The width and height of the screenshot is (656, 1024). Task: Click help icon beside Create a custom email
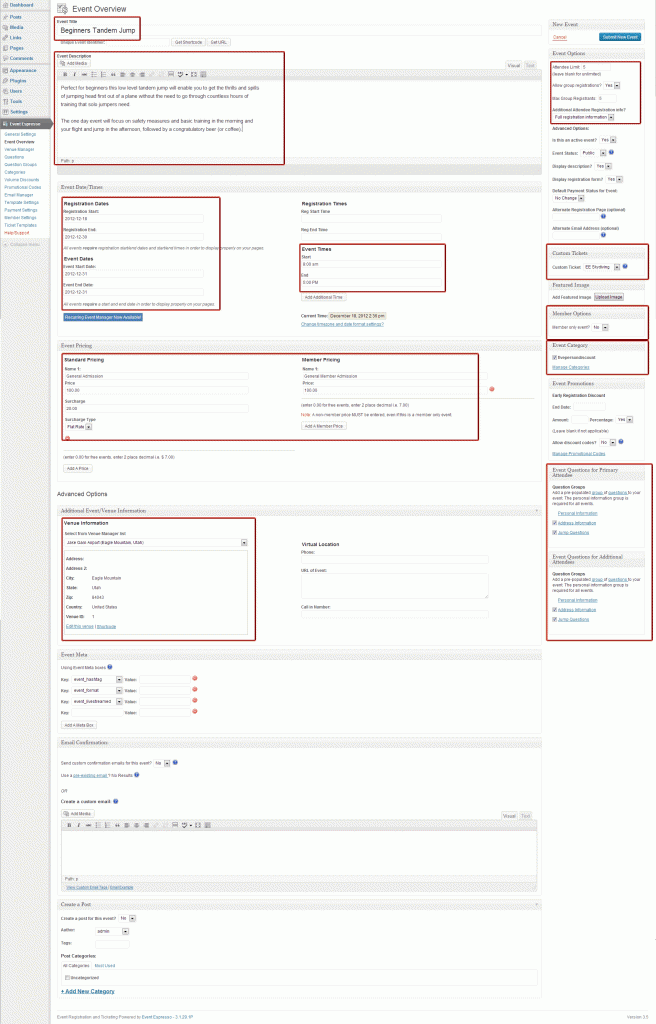116,801
